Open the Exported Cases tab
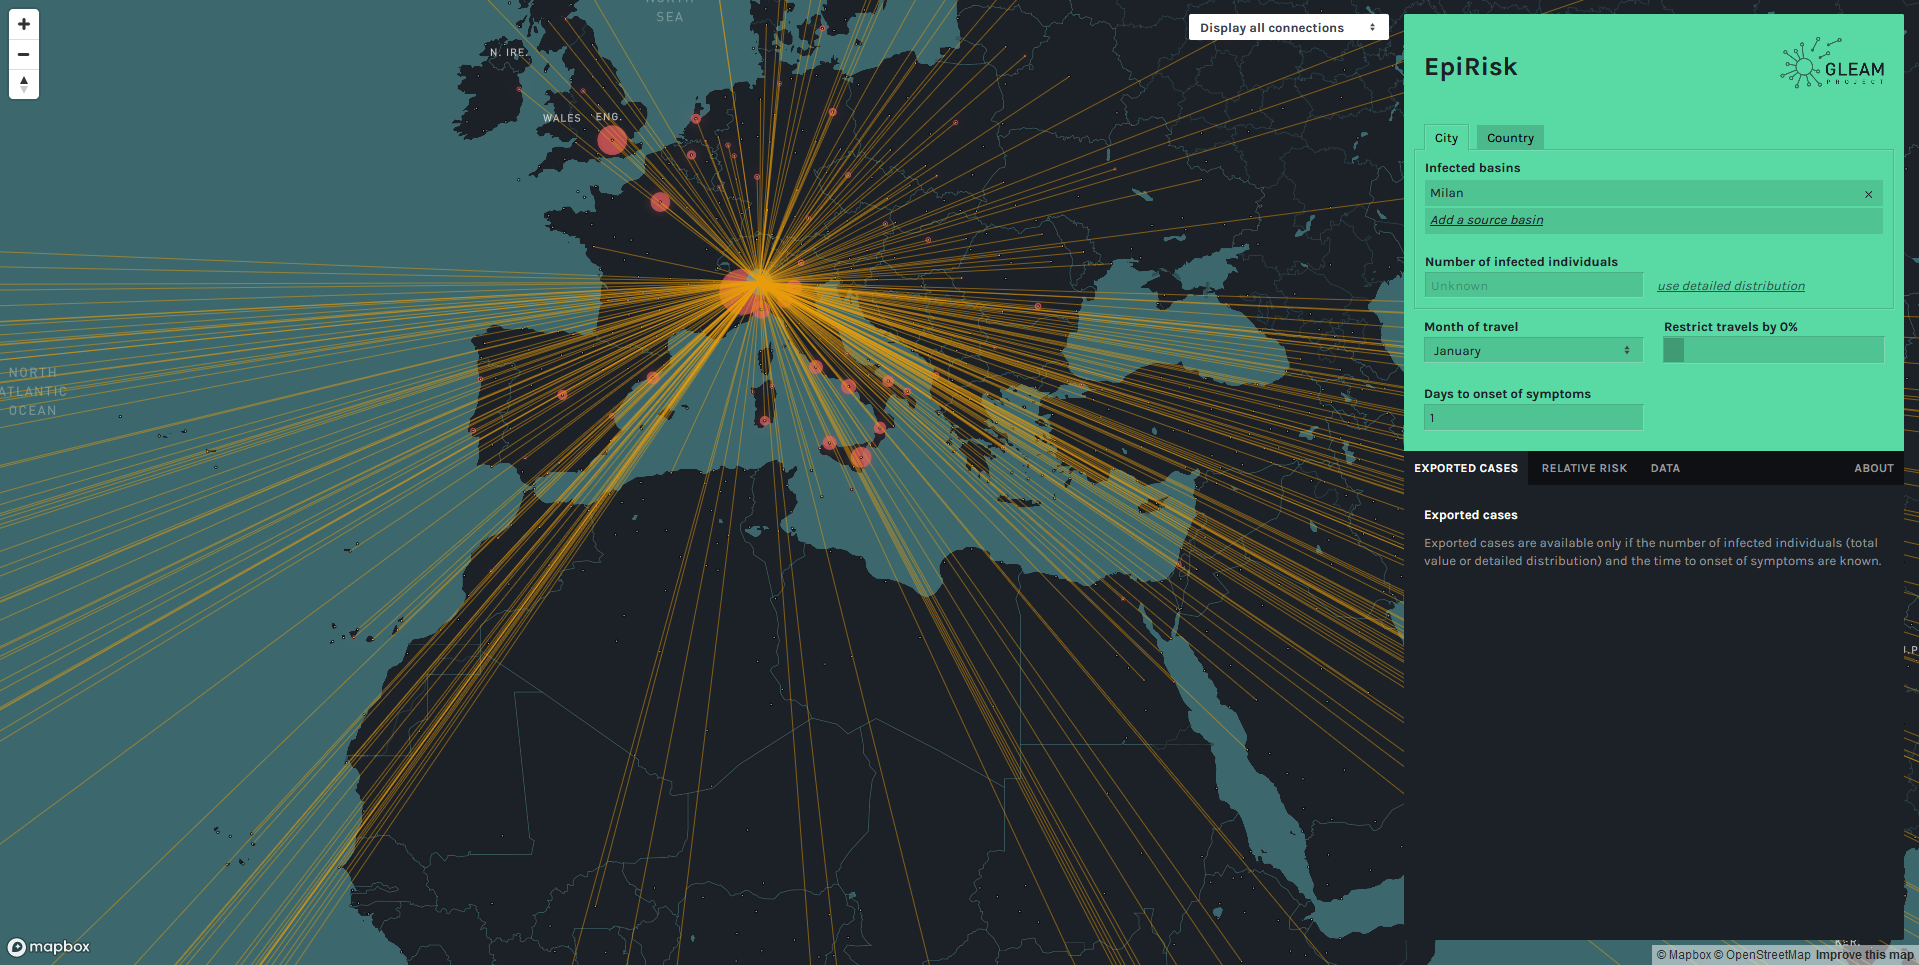Screen dimensions: 1919x965 click(1465, 468)
